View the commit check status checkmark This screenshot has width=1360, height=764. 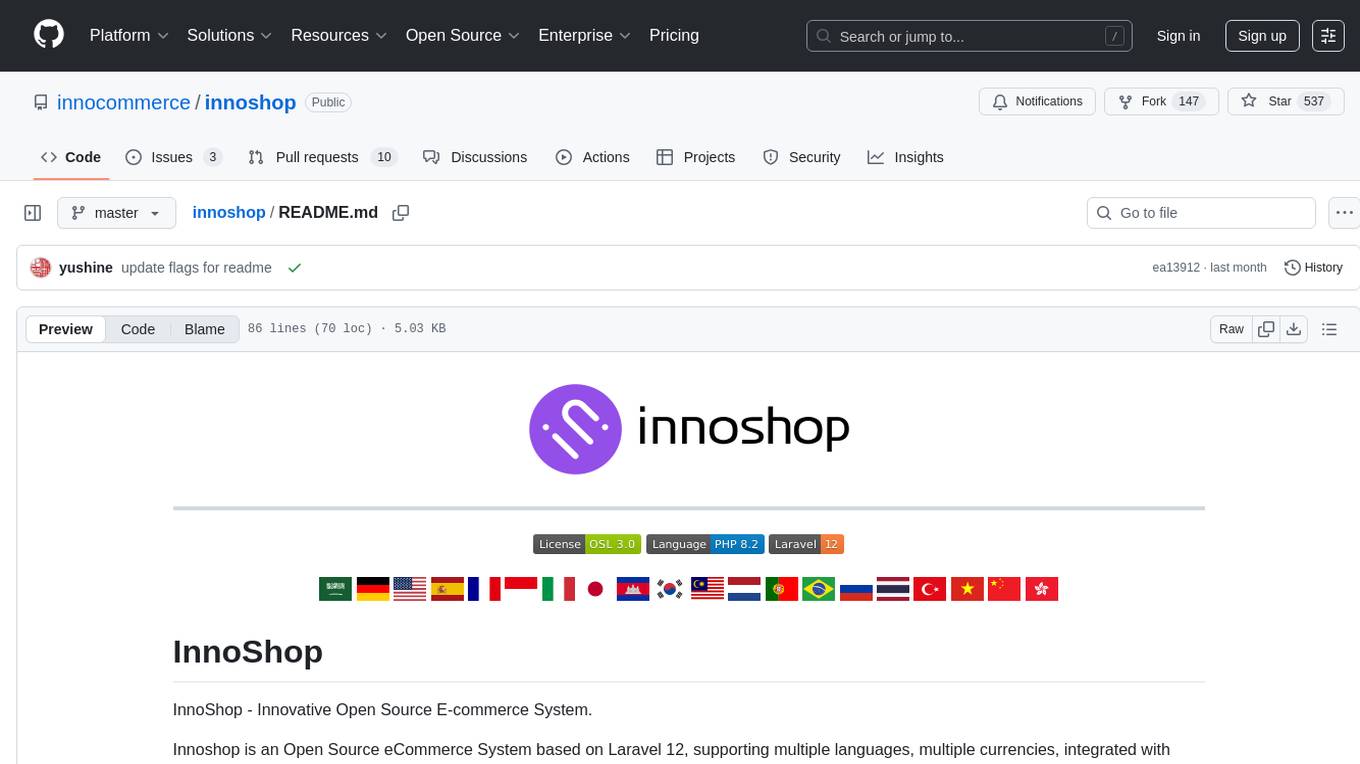[294, 268]
